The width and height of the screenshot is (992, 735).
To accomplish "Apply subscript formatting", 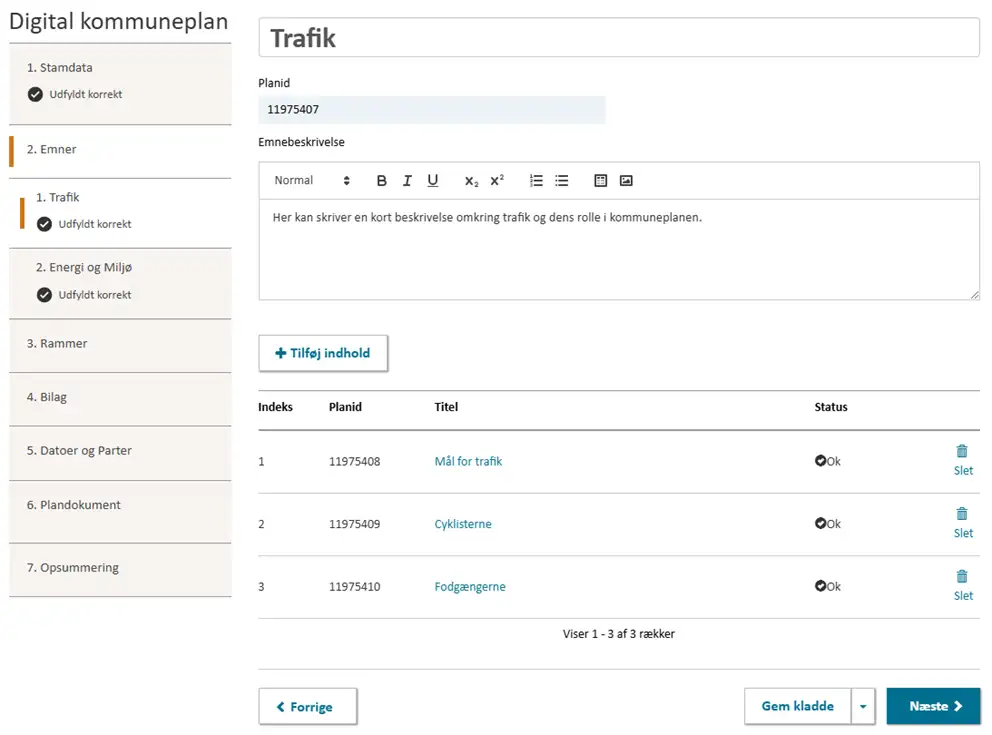I will point(471,181).
